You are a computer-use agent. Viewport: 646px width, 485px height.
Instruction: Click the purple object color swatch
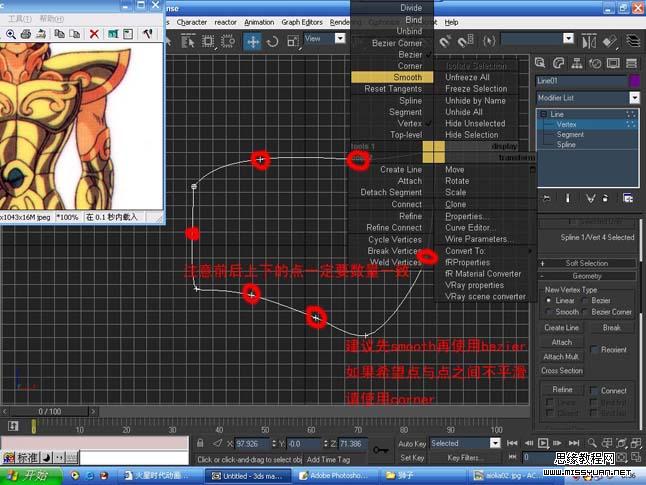(634, 81)
